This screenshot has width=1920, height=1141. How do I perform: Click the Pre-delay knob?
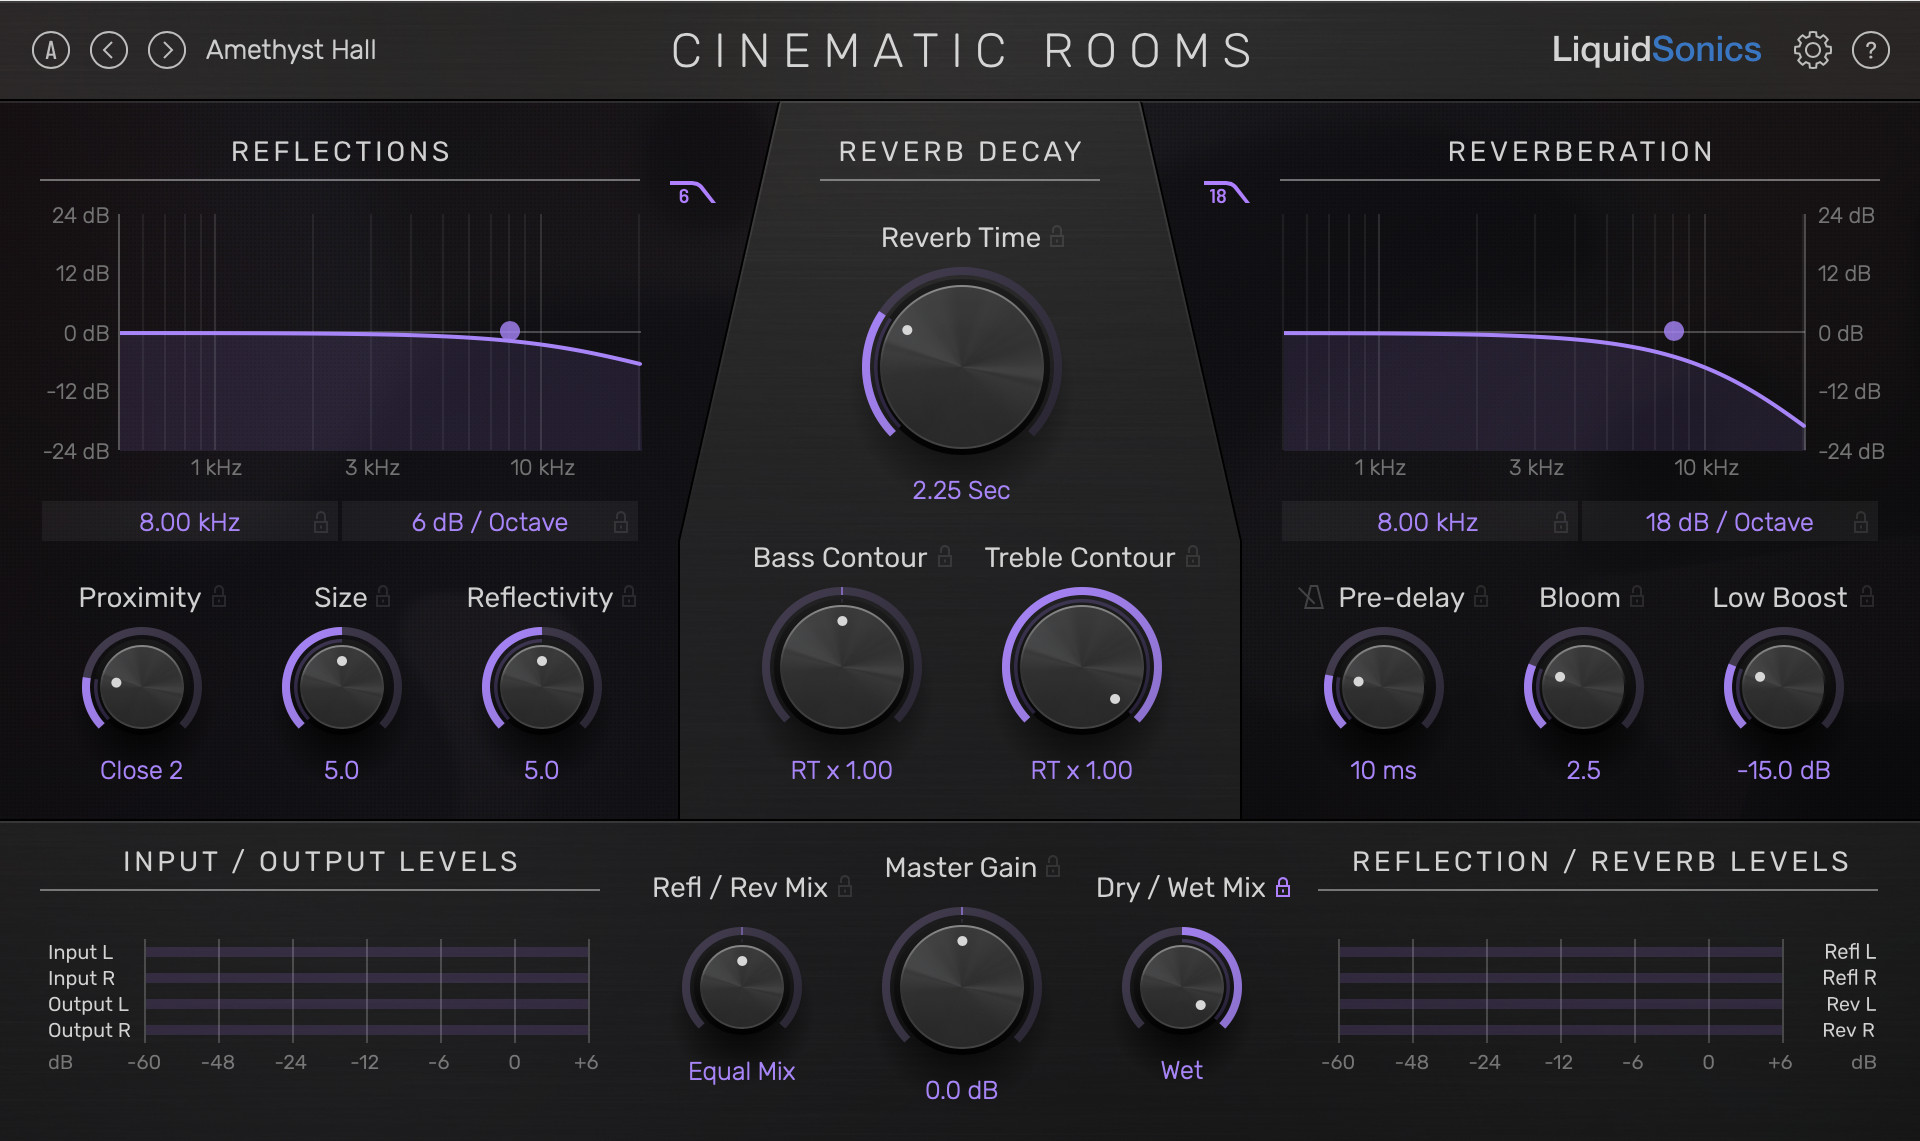tap(1384, 686)
